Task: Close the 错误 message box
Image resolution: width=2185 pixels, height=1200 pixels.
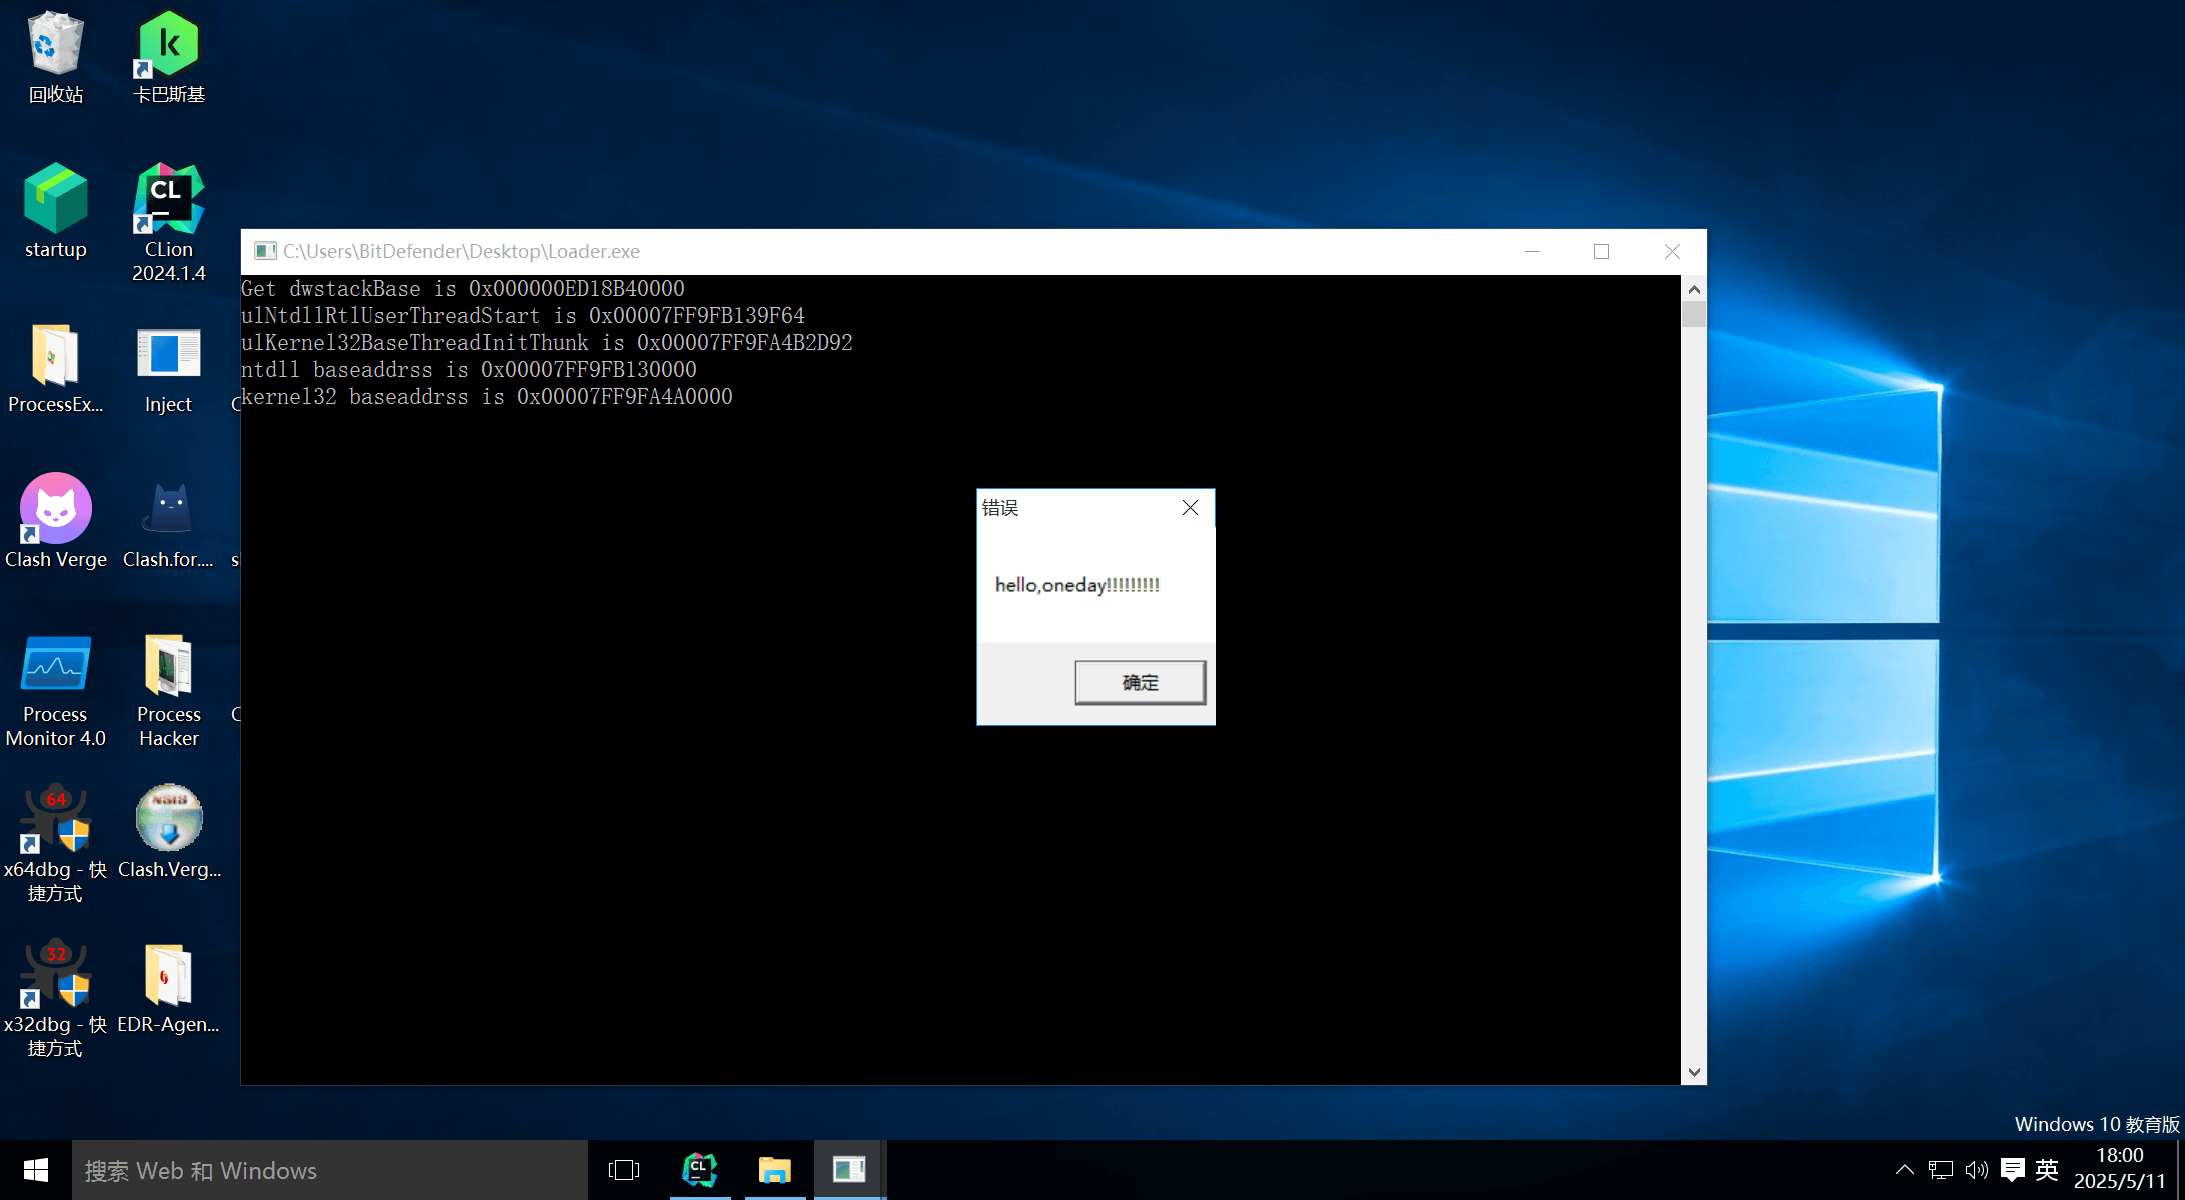Action: click(x=1190, y=508)
